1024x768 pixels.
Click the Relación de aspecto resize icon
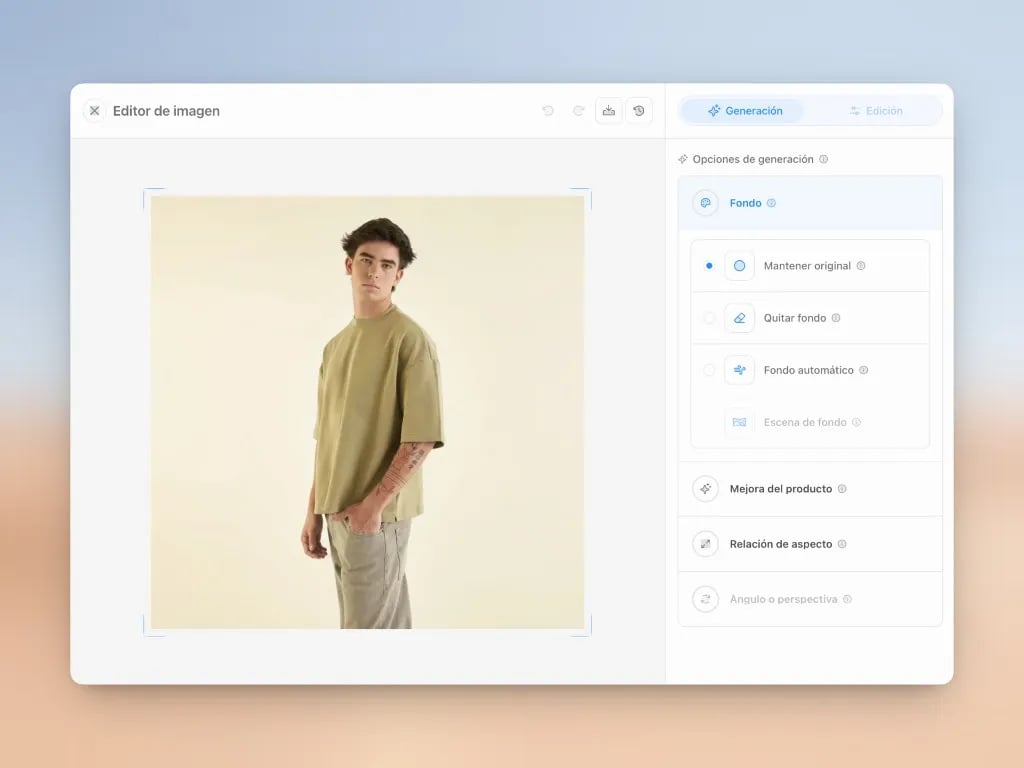705,544
